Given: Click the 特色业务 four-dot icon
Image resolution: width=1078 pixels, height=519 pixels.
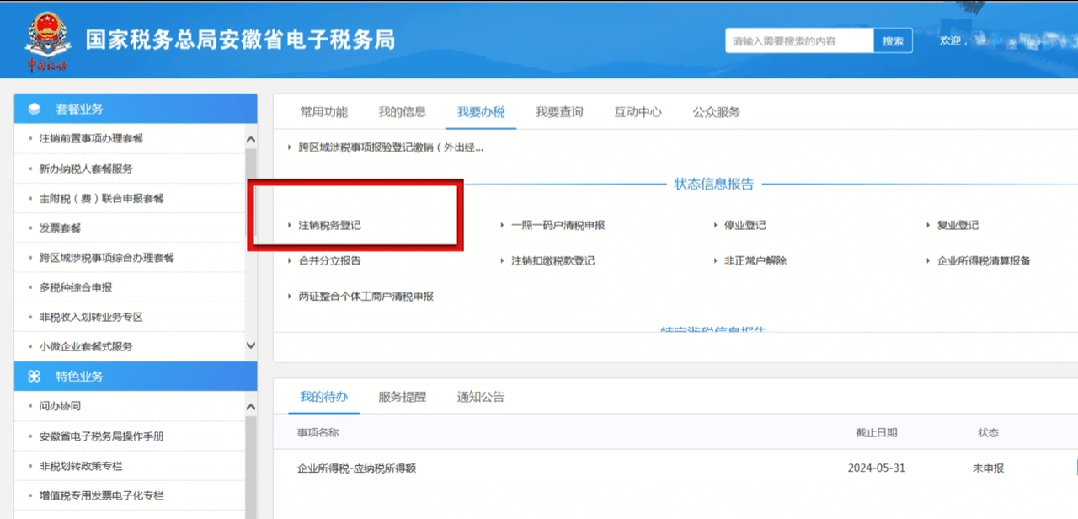Looking at the screenshot, I should click(34, 377).
